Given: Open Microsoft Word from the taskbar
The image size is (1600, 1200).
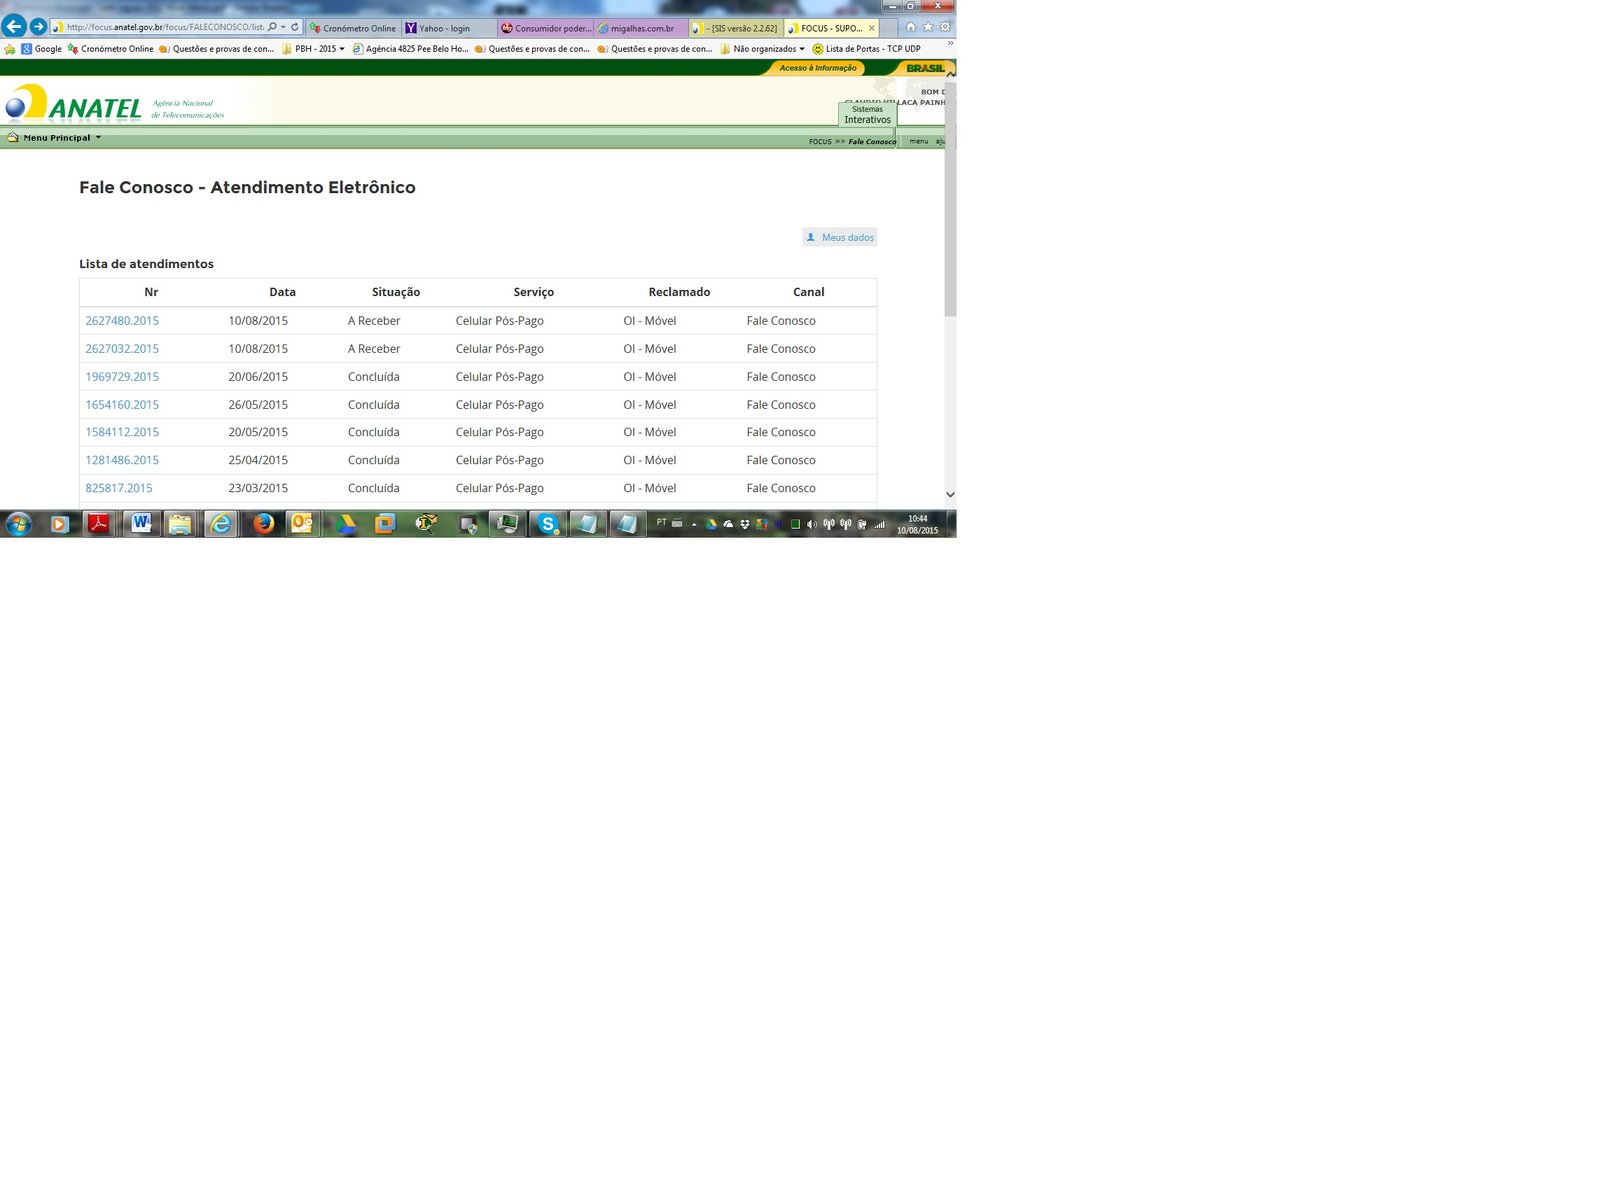Looking at the screenshot, I should pos(141,523).
